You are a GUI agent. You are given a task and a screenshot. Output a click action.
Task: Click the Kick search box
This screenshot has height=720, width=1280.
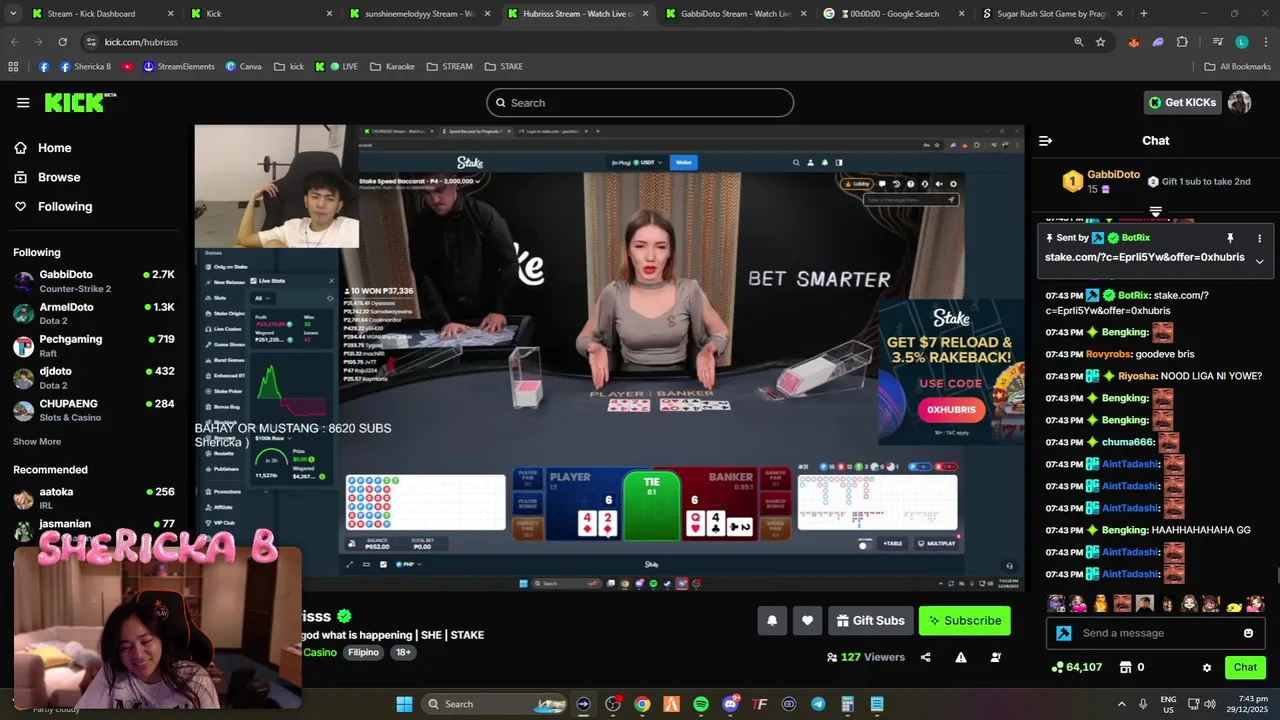point(640,103)
